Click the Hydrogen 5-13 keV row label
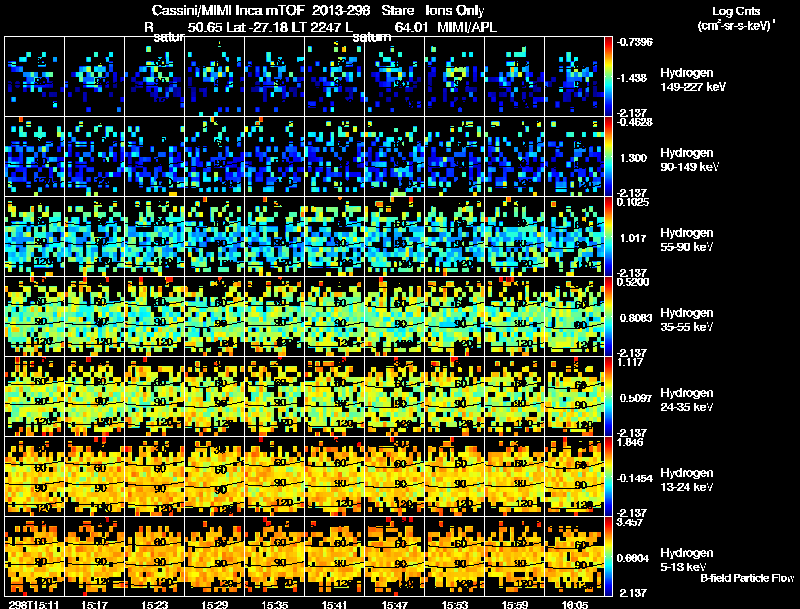Viewport: 800px width, 609px height. [x=686, y=560]
